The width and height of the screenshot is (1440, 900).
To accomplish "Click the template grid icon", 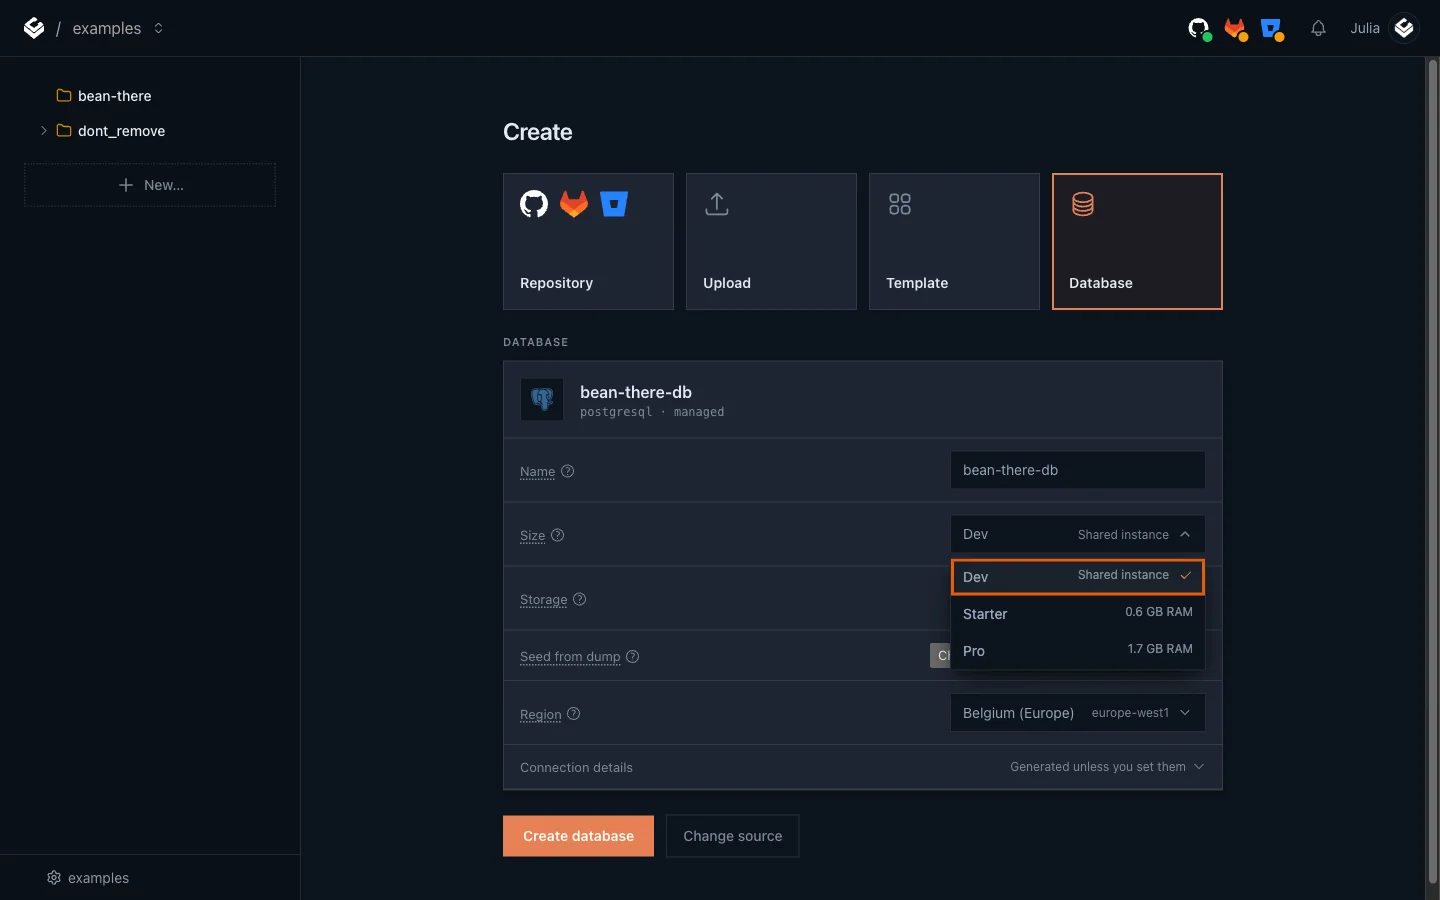I will pyautogui.click(x=900, y=204).
